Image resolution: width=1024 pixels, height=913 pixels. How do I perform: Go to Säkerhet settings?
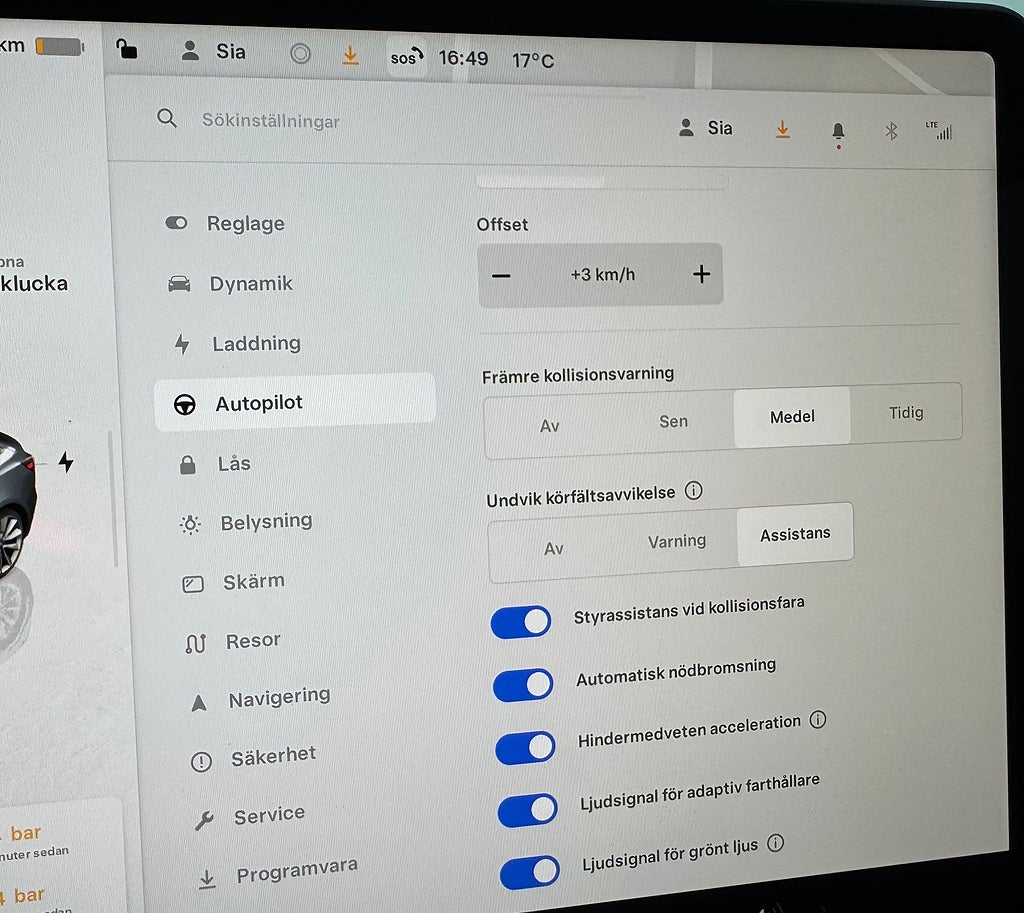pyautogui.click(x=272, y=757)
